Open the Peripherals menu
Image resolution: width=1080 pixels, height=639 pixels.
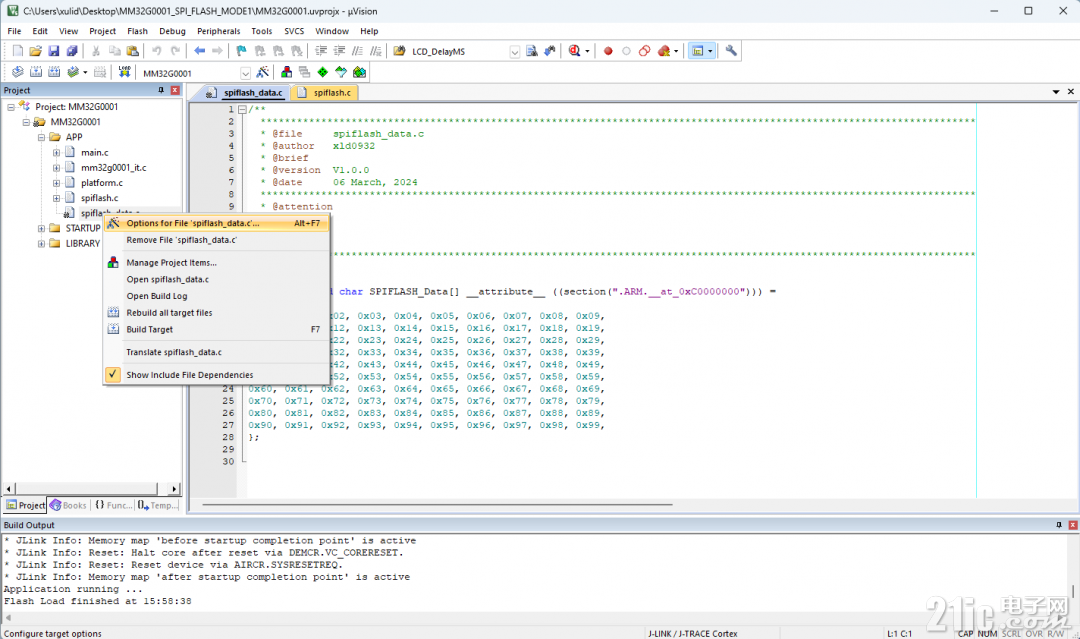pyautogui.click(x=218, y=31)
